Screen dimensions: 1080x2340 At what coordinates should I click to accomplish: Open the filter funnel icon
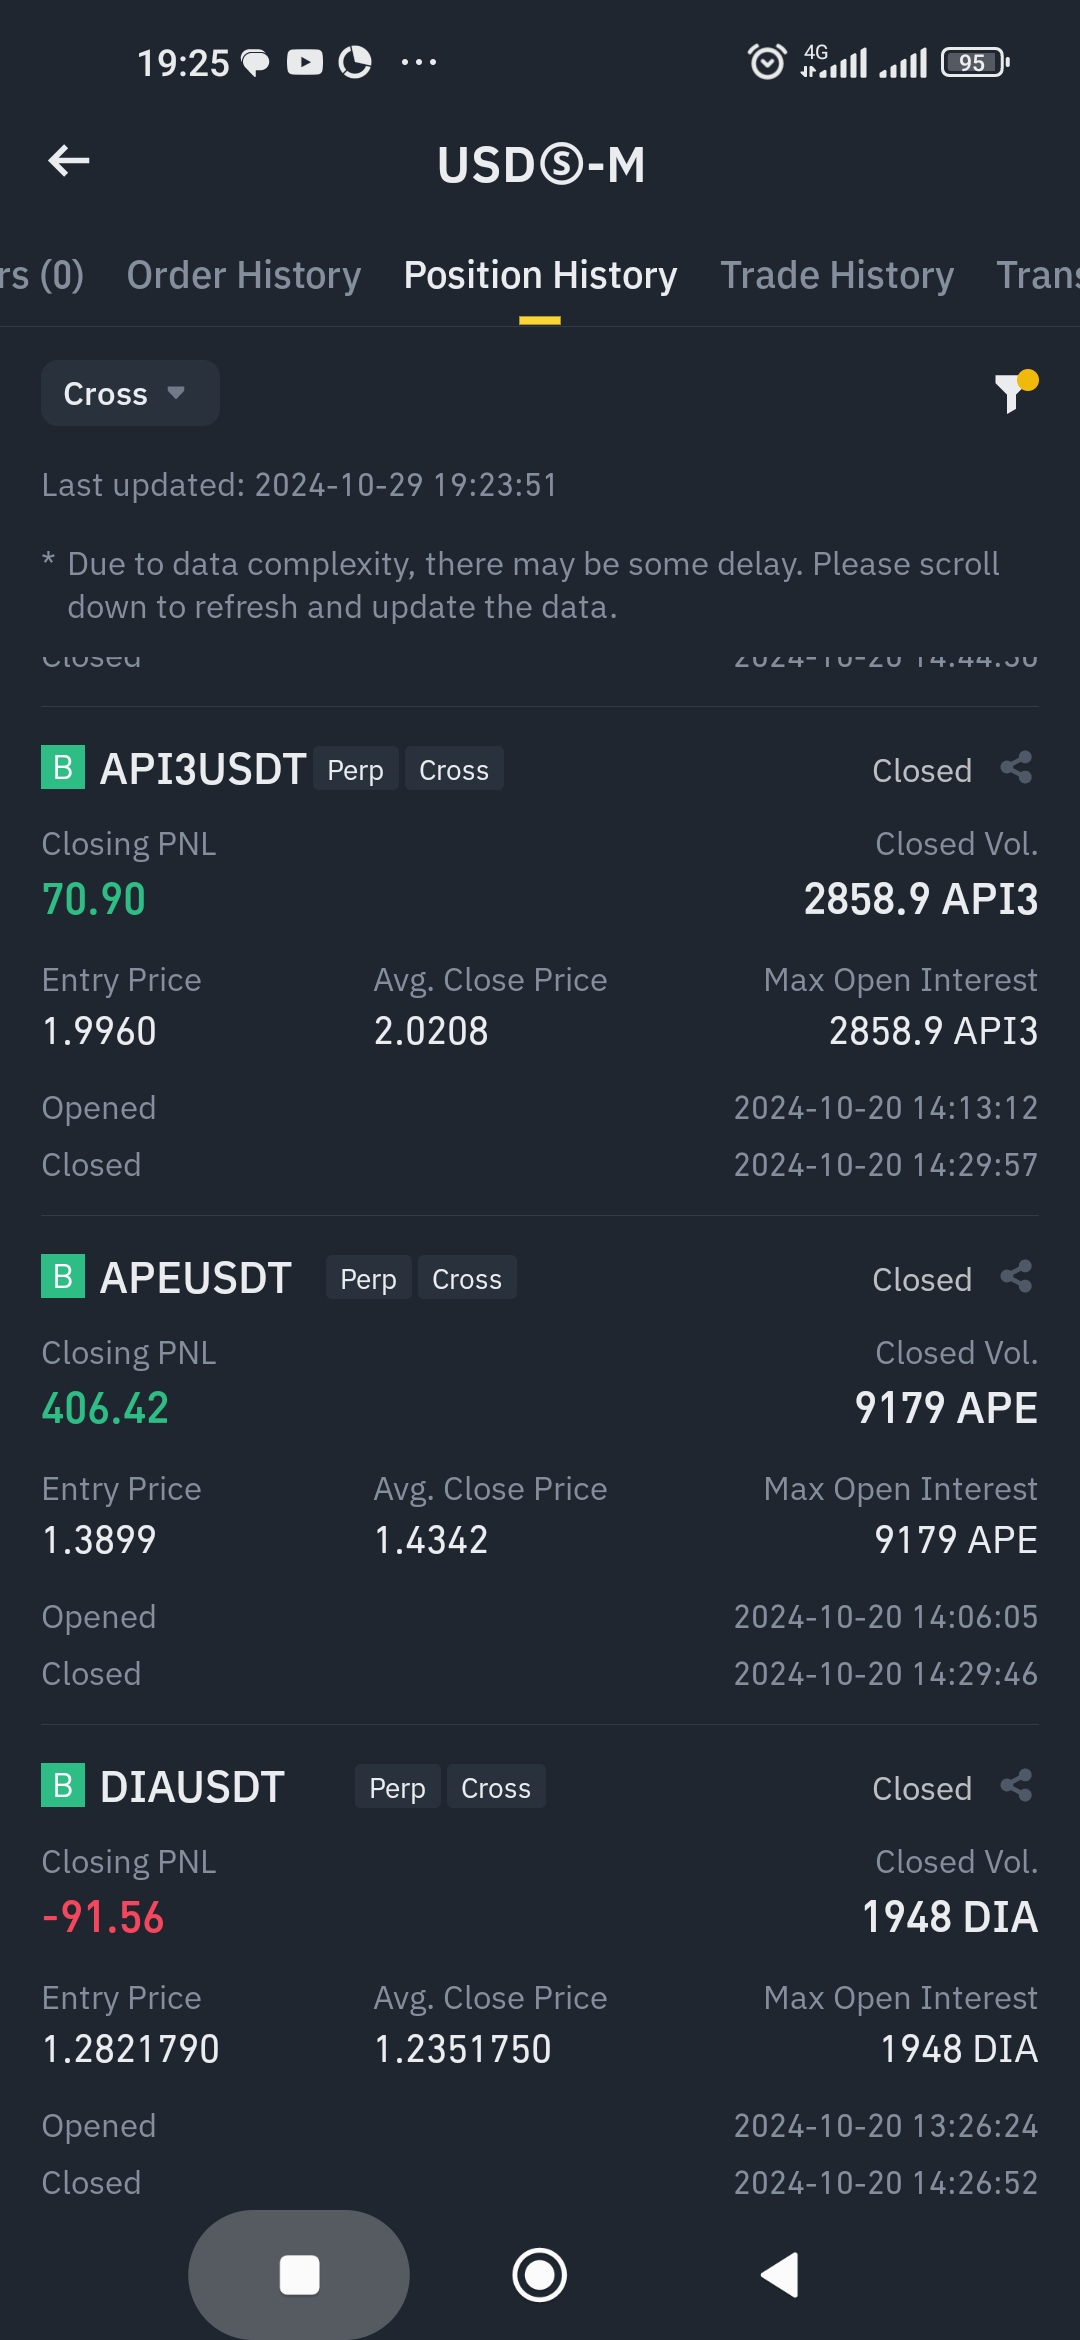1014,391
